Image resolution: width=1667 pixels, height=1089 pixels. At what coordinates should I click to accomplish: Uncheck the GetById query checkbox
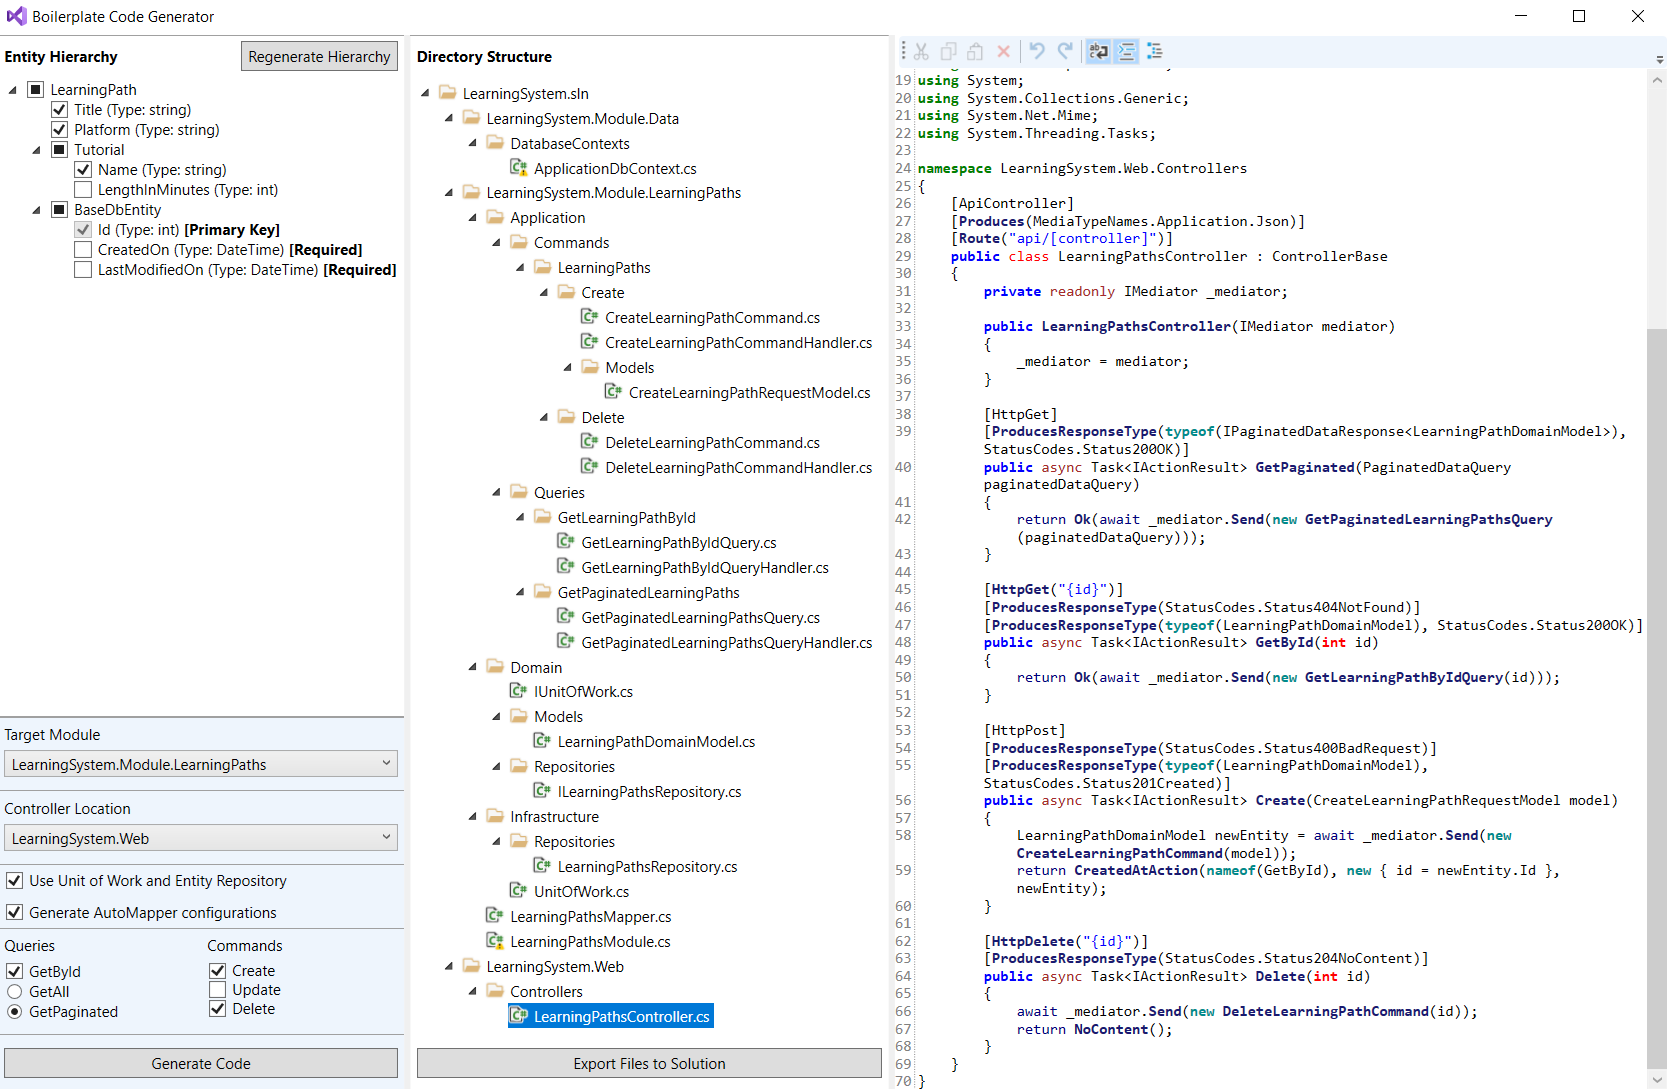tap(14, 971)
